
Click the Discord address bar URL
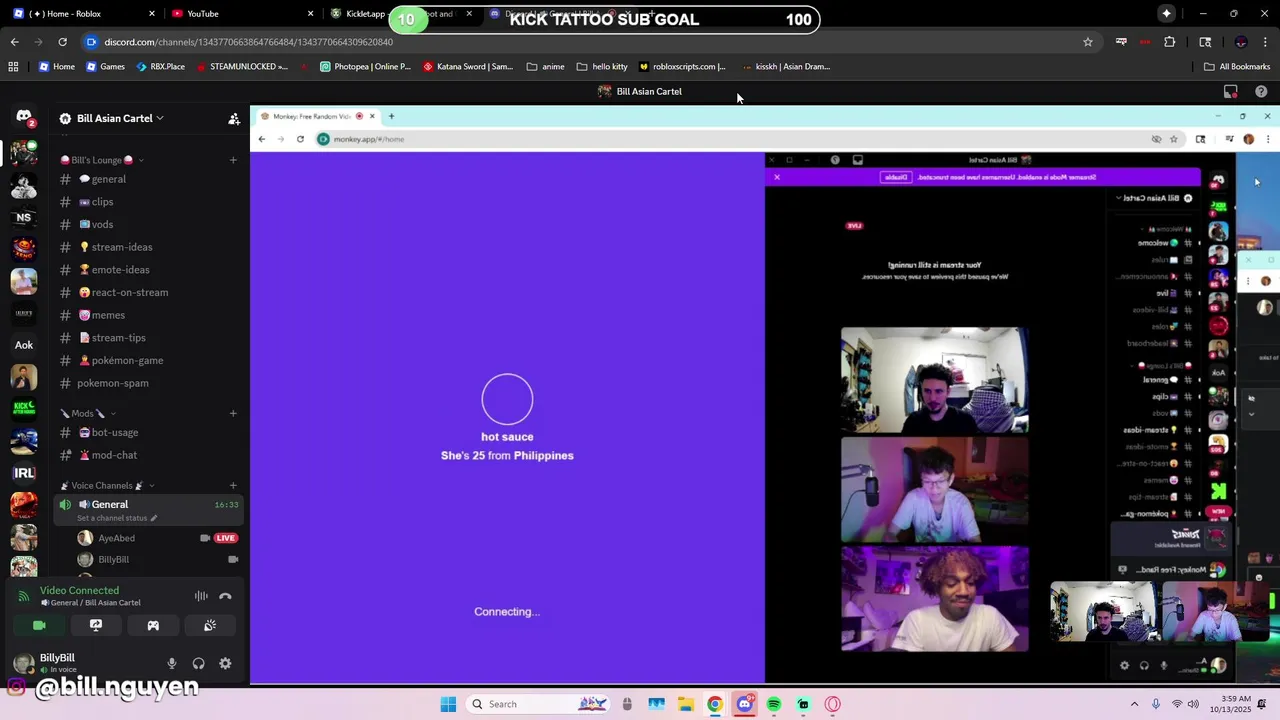(x=249, y=42)
